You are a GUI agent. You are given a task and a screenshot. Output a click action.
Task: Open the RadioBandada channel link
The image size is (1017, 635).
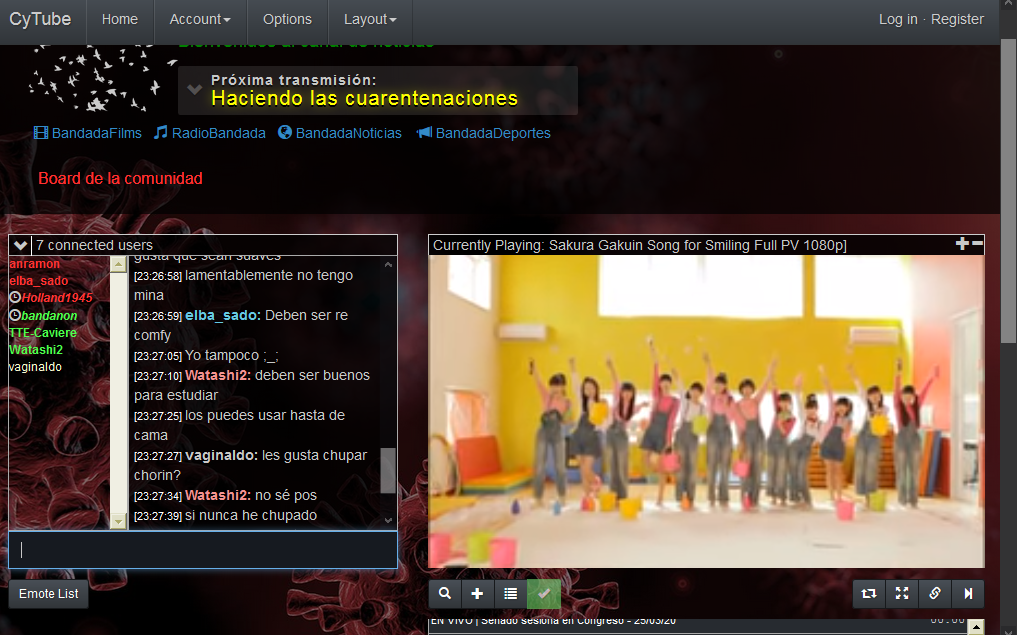tap(209, 133)
